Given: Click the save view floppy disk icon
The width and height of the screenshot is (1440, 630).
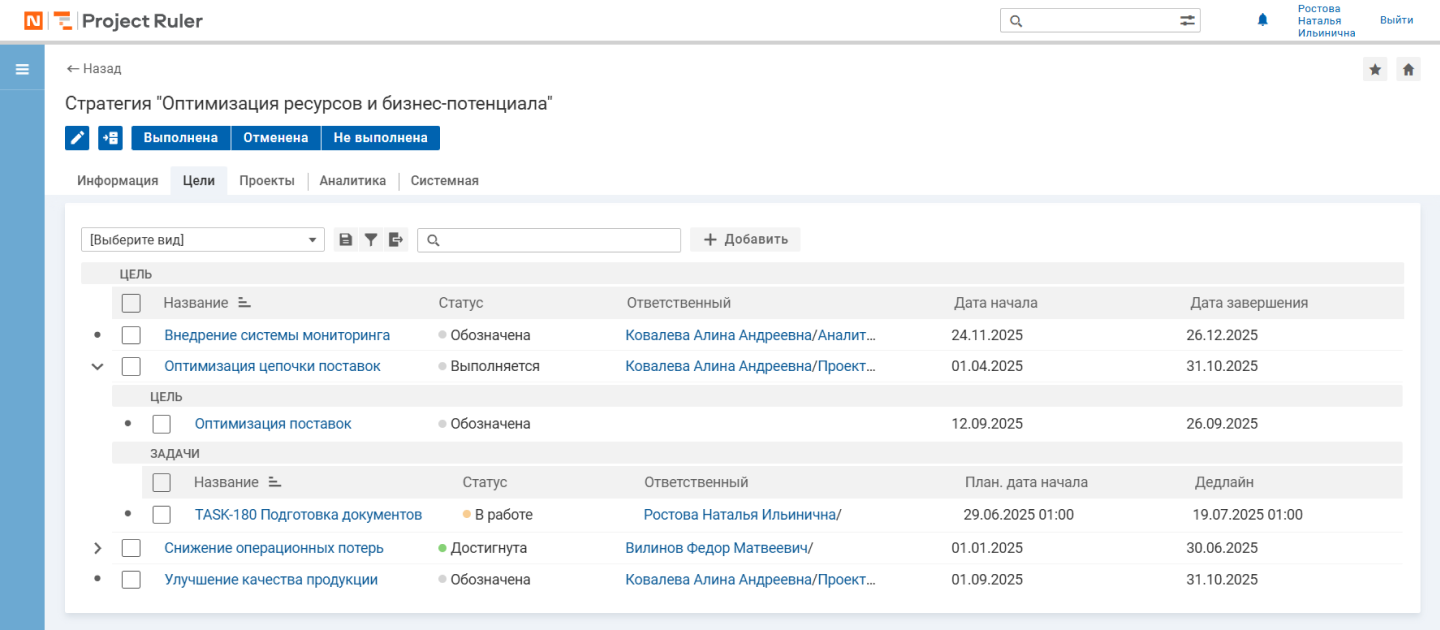Looking at the screenshot, I should point(346,240).
